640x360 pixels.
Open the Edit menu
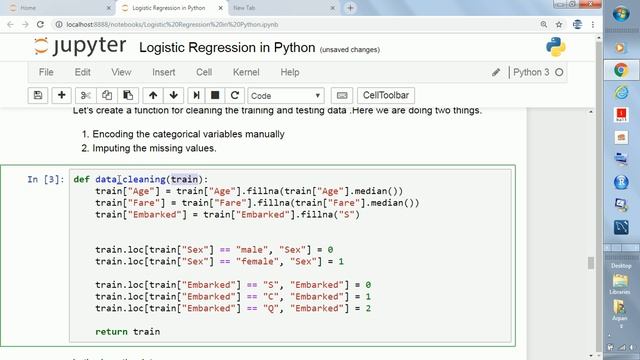click(x=82, y=72)
